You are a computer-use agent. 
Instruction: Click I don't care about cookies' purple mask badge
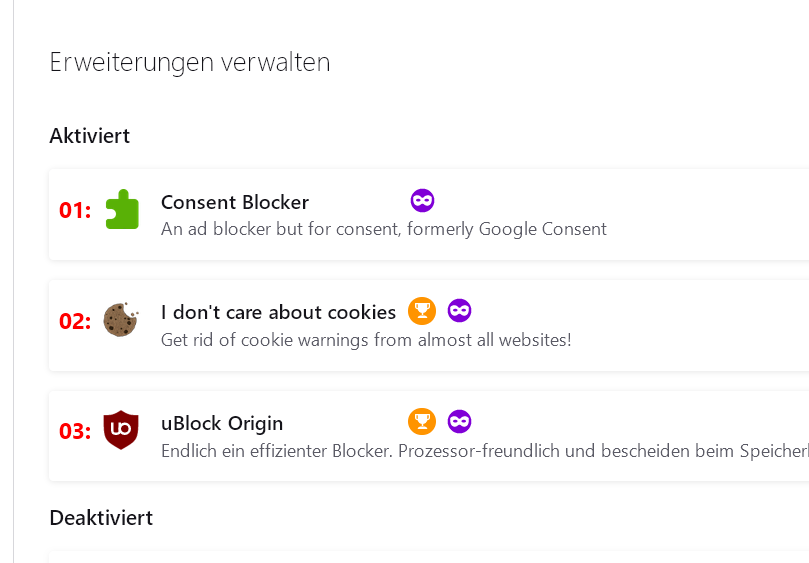click(459, 311)
